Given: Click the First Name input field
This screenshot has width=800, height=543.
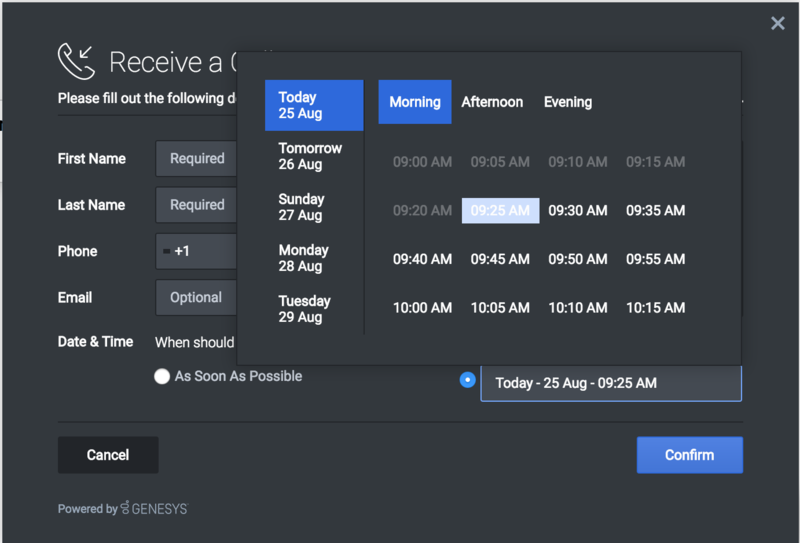Looking at the screenshot, I should pos(197,158).
